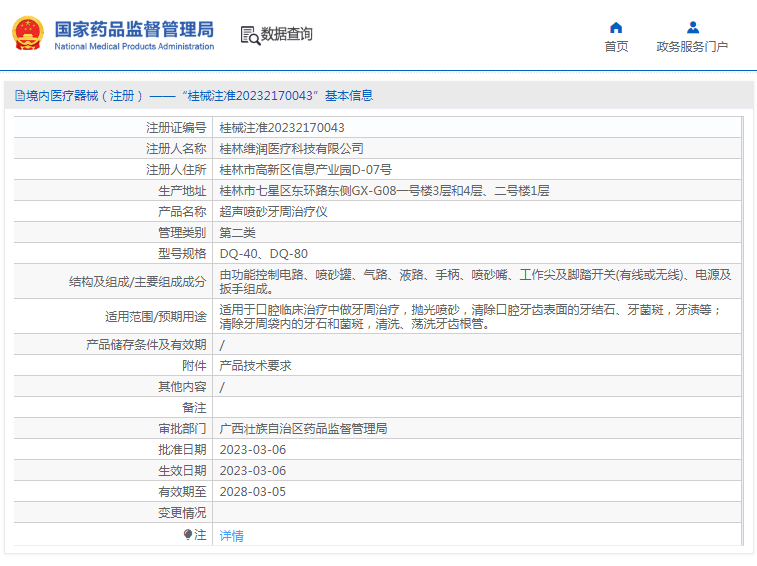Select model spec DQ-40、DQ-80
The height and width of the screenshot is (566, 757).
[264, 254]
